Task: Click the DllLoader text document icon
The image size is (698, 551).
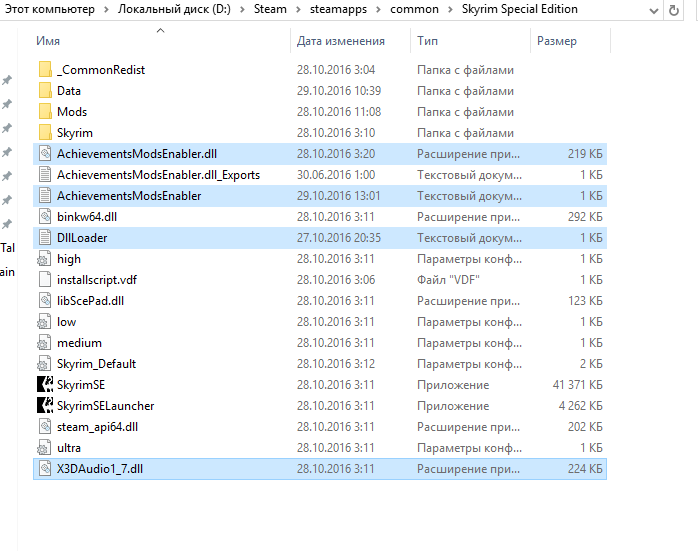Action: pyautogui.click(x=45, y=238)
